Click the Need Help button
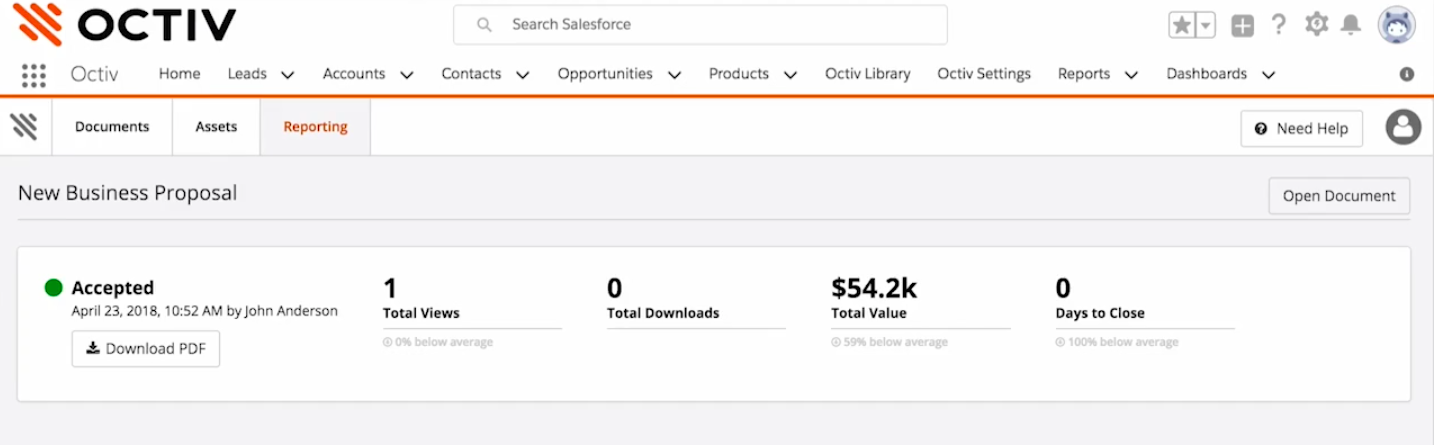Screen dimensions: 1434x445 click(x=1301, y=128)
